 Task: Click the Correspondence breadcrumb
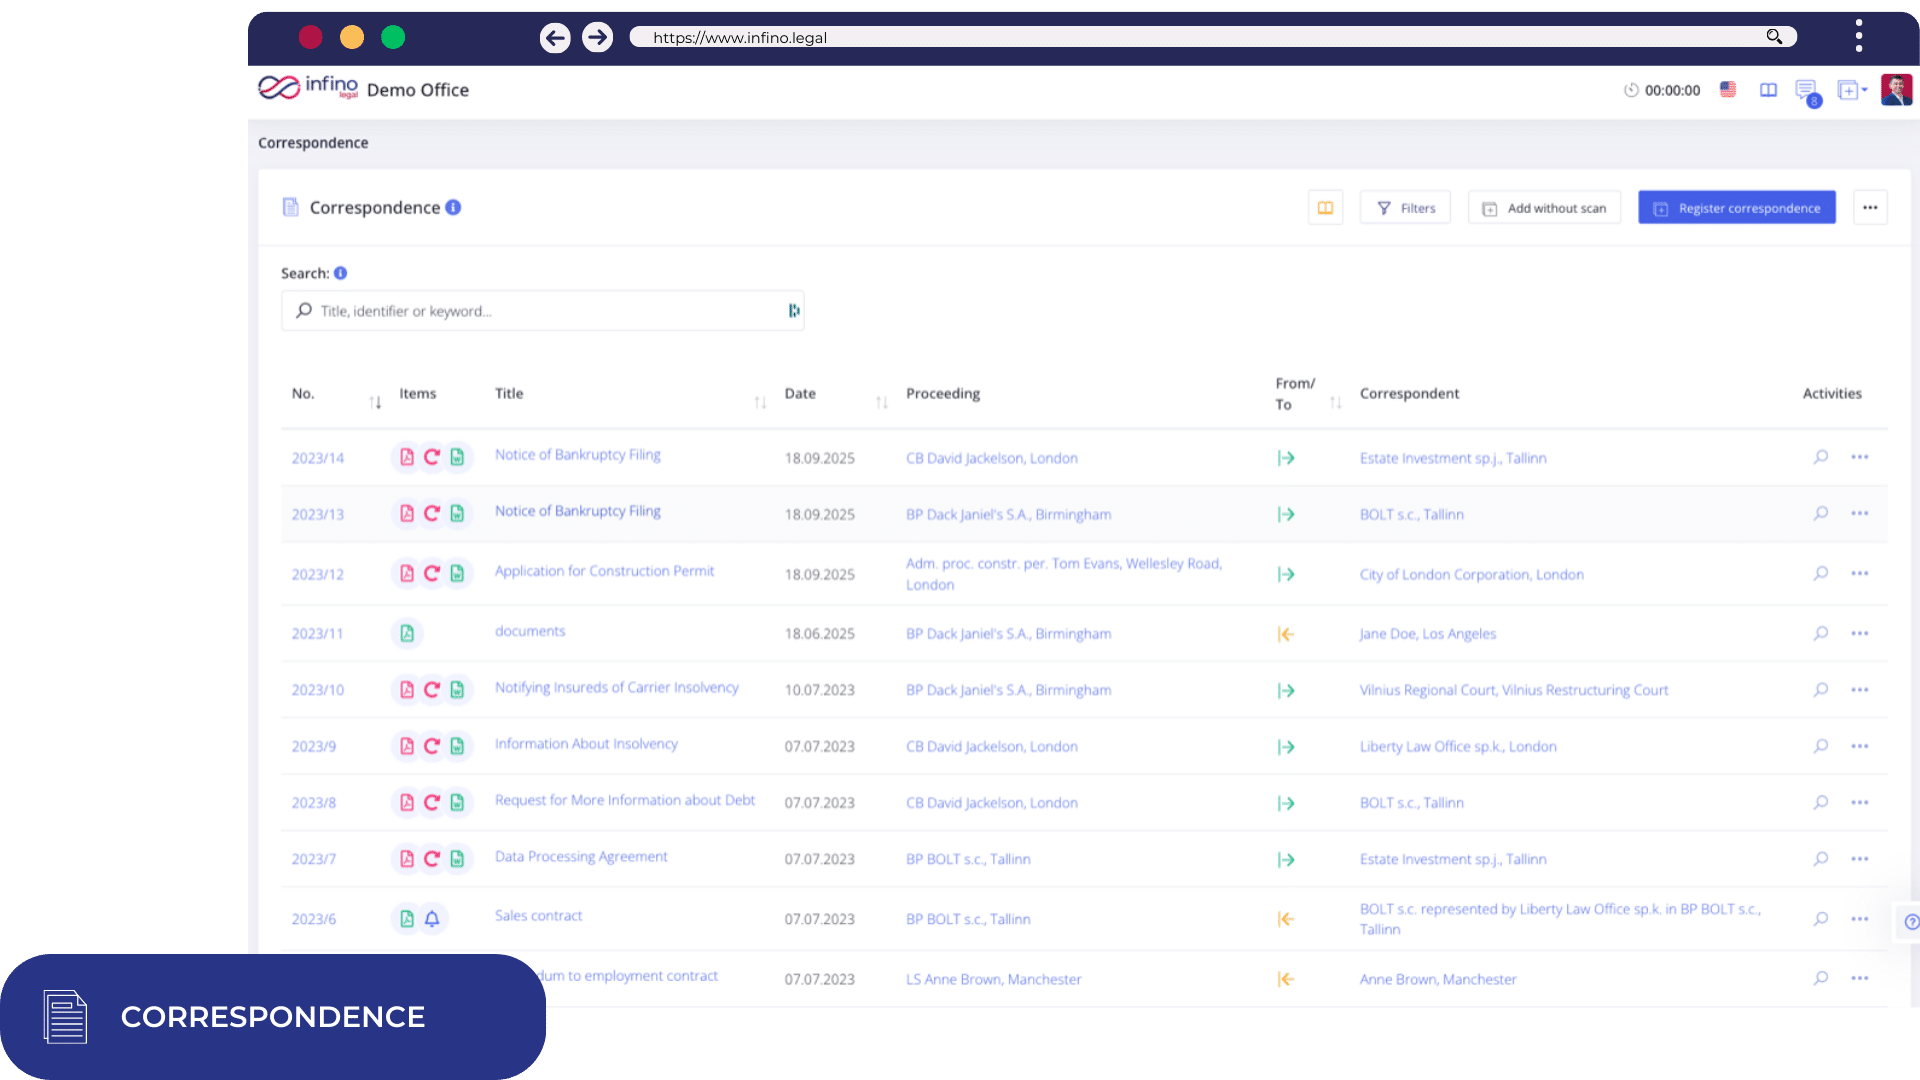point(313,143)
